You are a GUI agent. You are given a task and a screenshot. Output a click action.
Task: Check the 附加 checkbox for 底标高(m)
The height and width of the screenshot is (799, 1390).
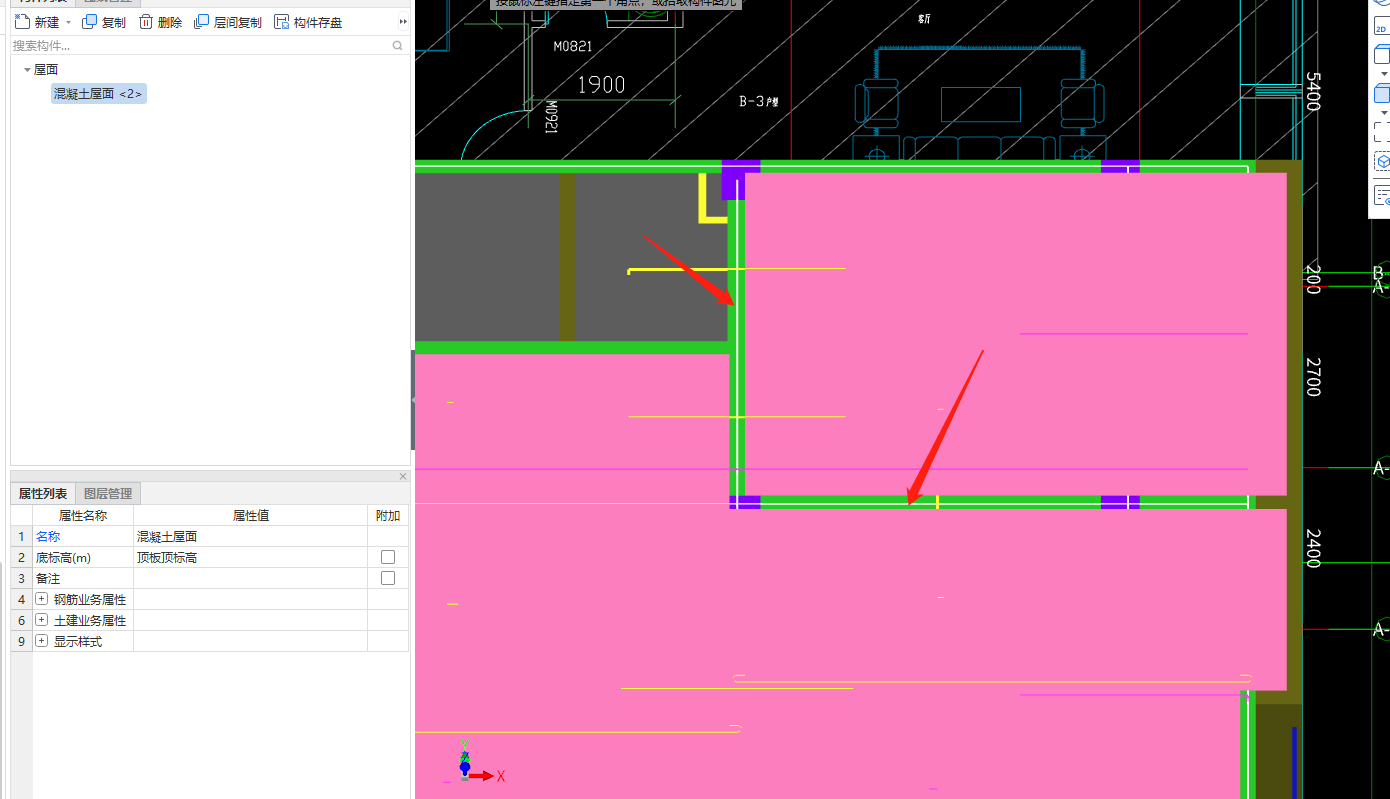click(388, 557)
